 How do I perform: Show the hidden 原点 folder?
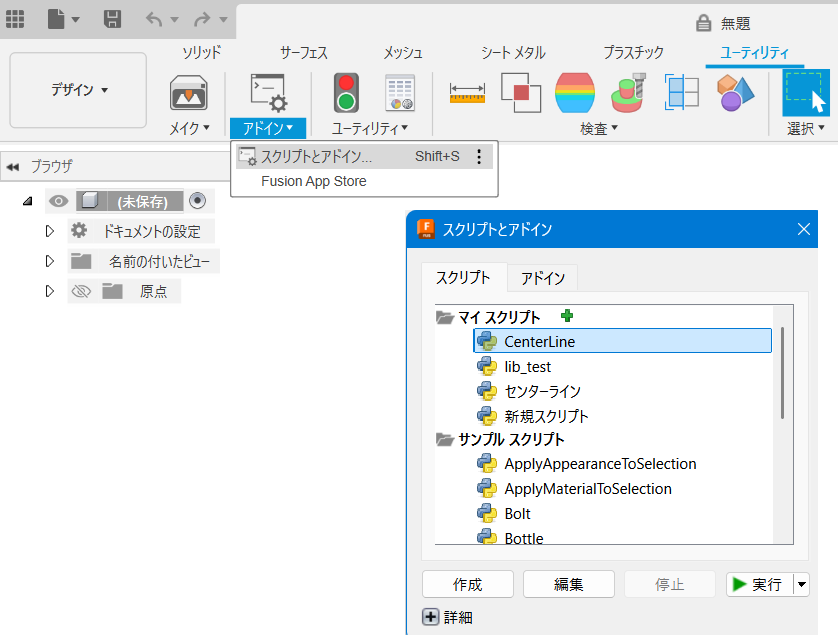81,291
